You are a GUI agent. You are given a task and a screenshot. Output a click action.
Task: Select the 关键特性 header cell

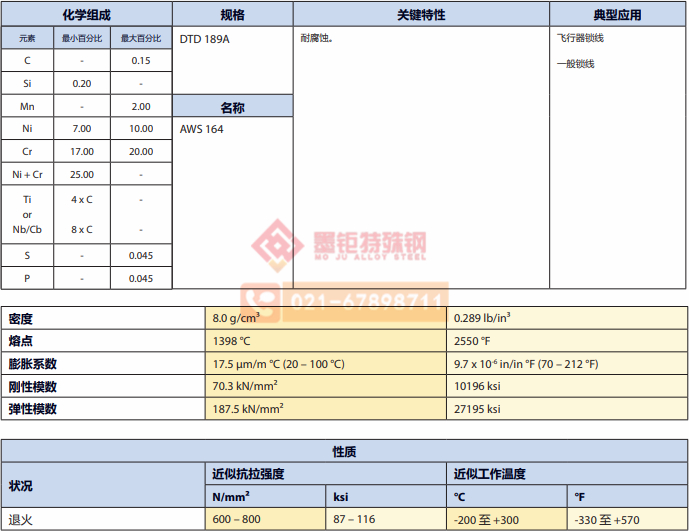[x=421, y=15]
